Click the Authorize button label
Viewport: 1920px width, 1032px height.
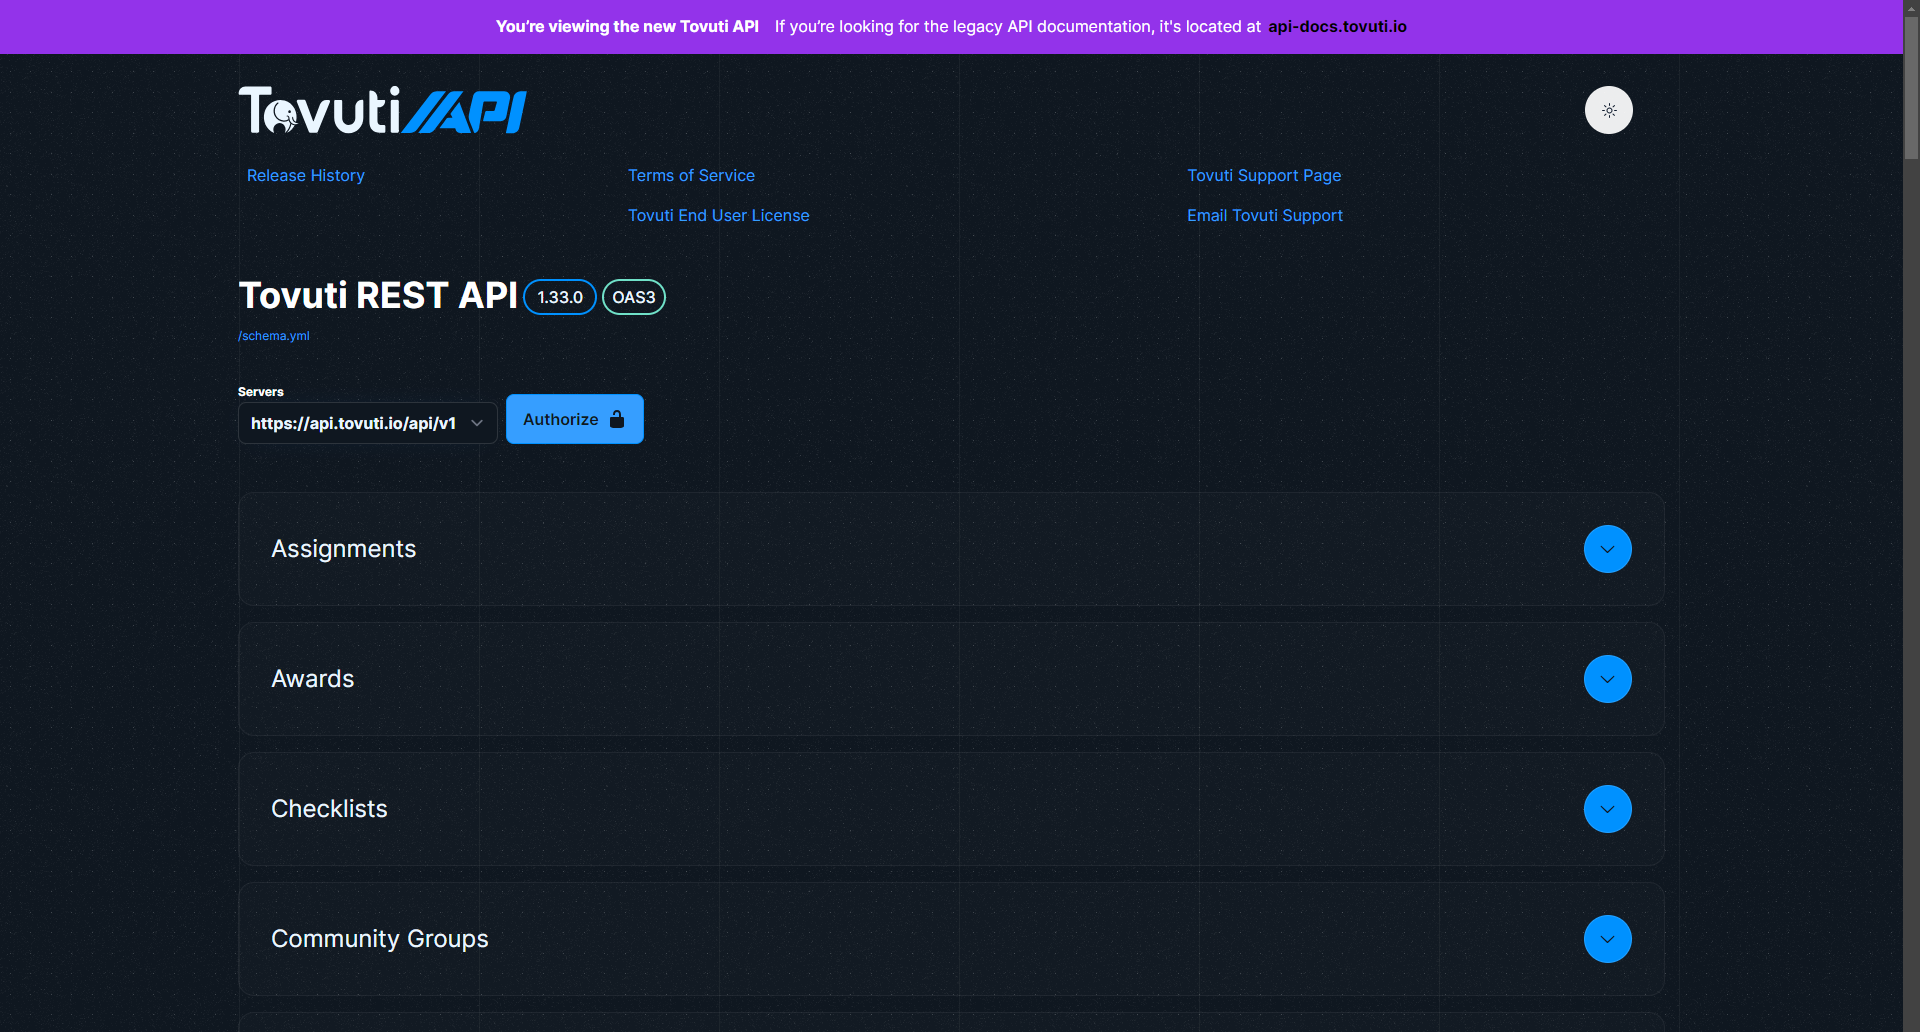[x=560, y=419]
